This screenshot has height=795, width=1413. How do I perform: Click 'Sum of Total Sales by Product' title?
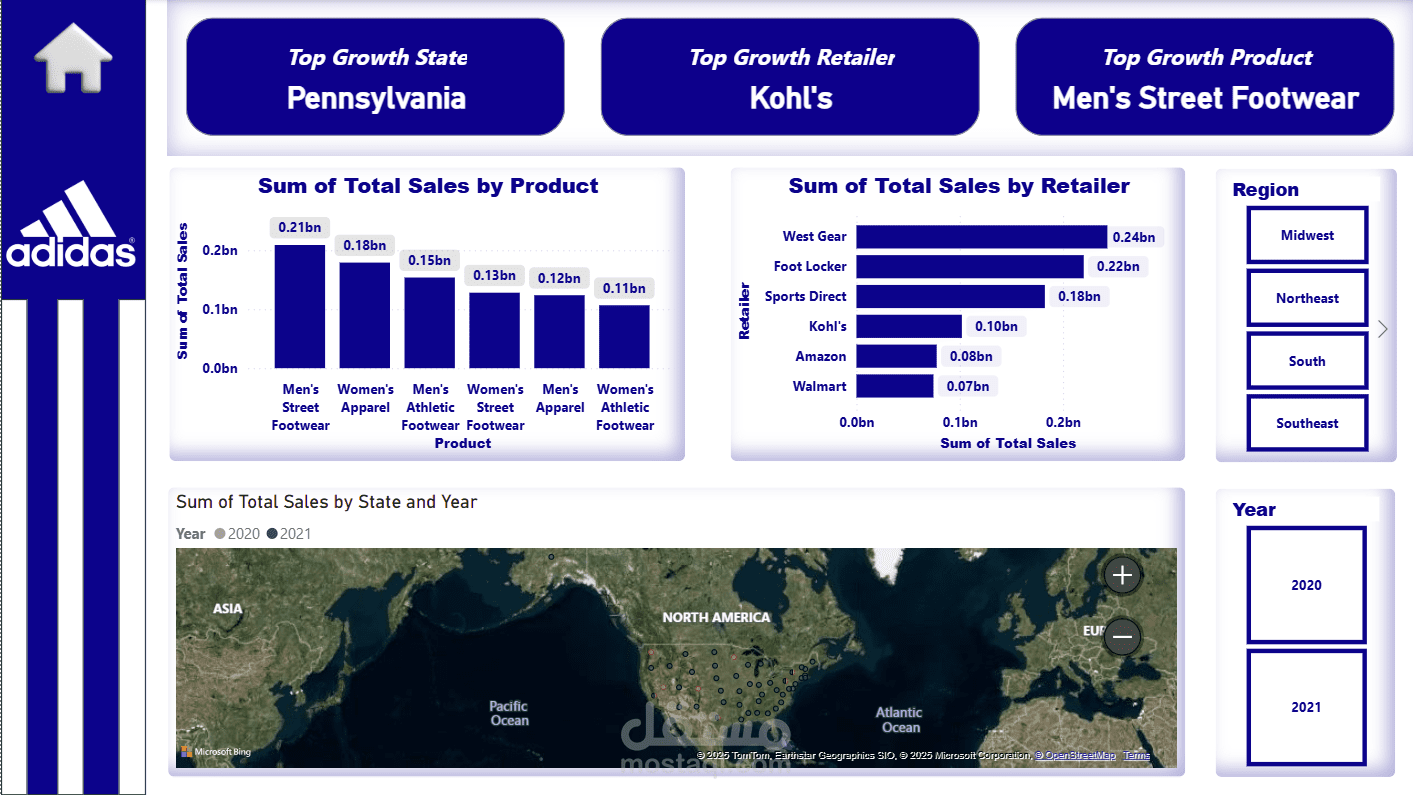(428, 186)
